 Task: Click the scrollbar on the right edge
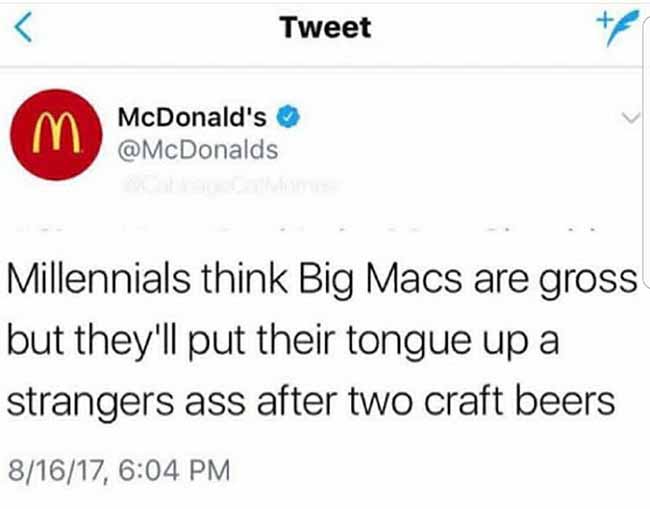pos(646,149)
